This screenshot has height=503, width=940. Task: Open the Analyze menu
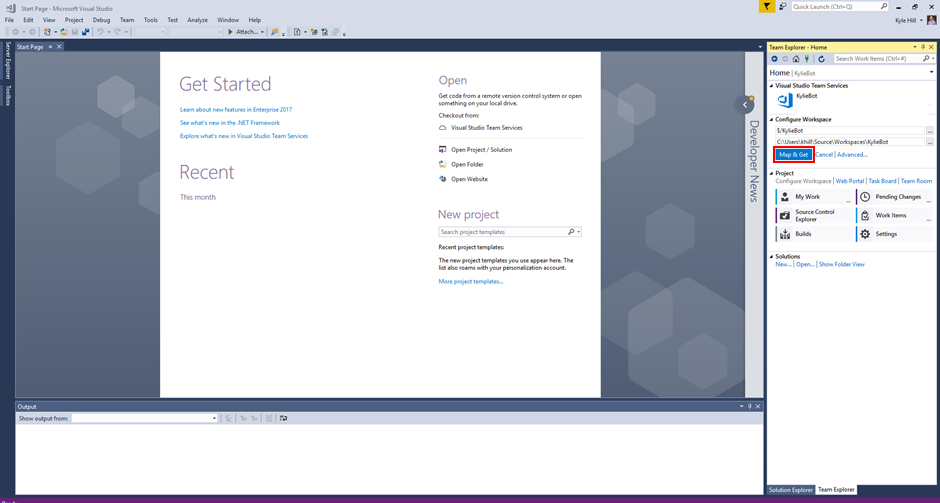click(x=197, y=20)
